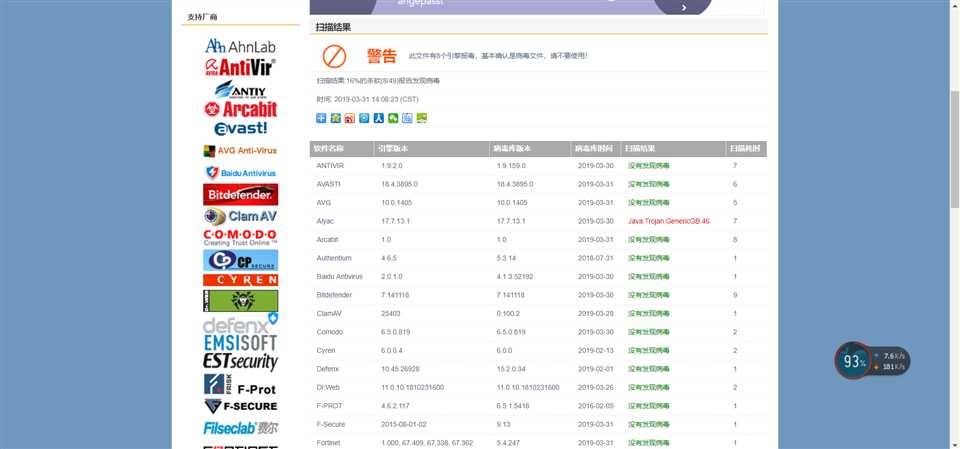Share result via Renren icon
The height and width of the screenshot is (449, 960).
point(378,118)
